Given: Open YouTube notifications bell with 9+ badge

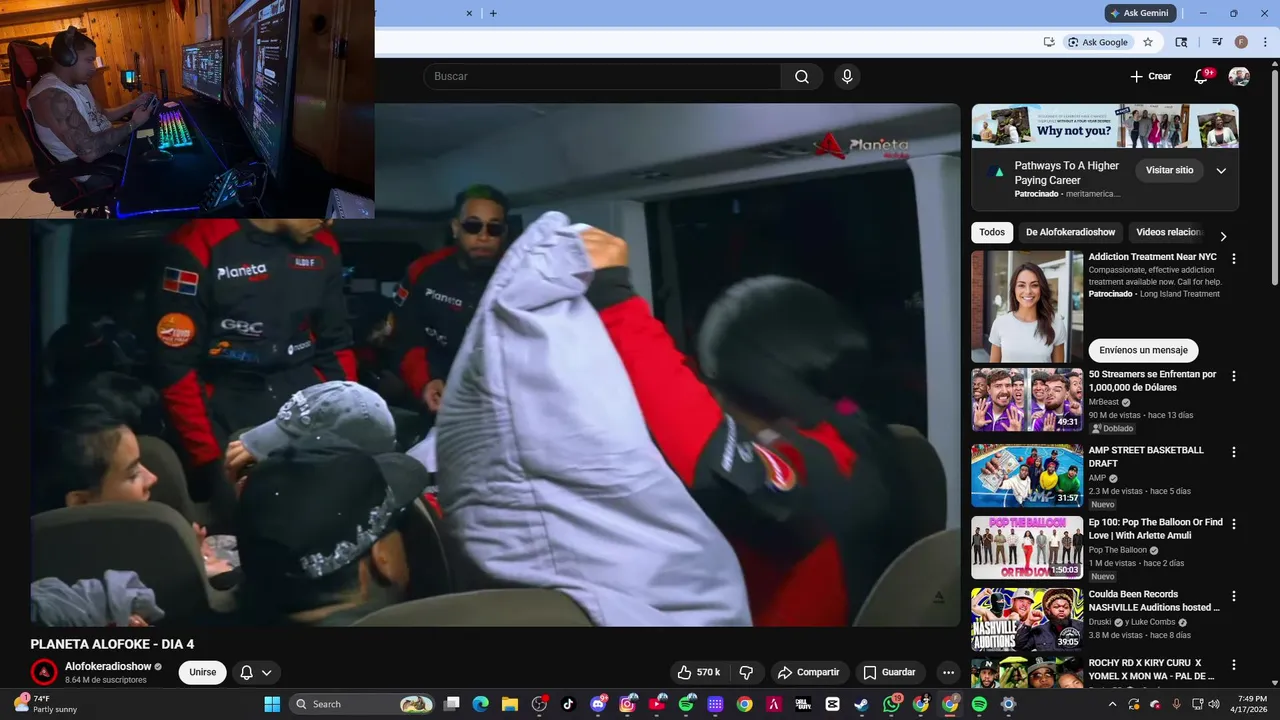Looking at the screenshot, I should pos(1203,76).
